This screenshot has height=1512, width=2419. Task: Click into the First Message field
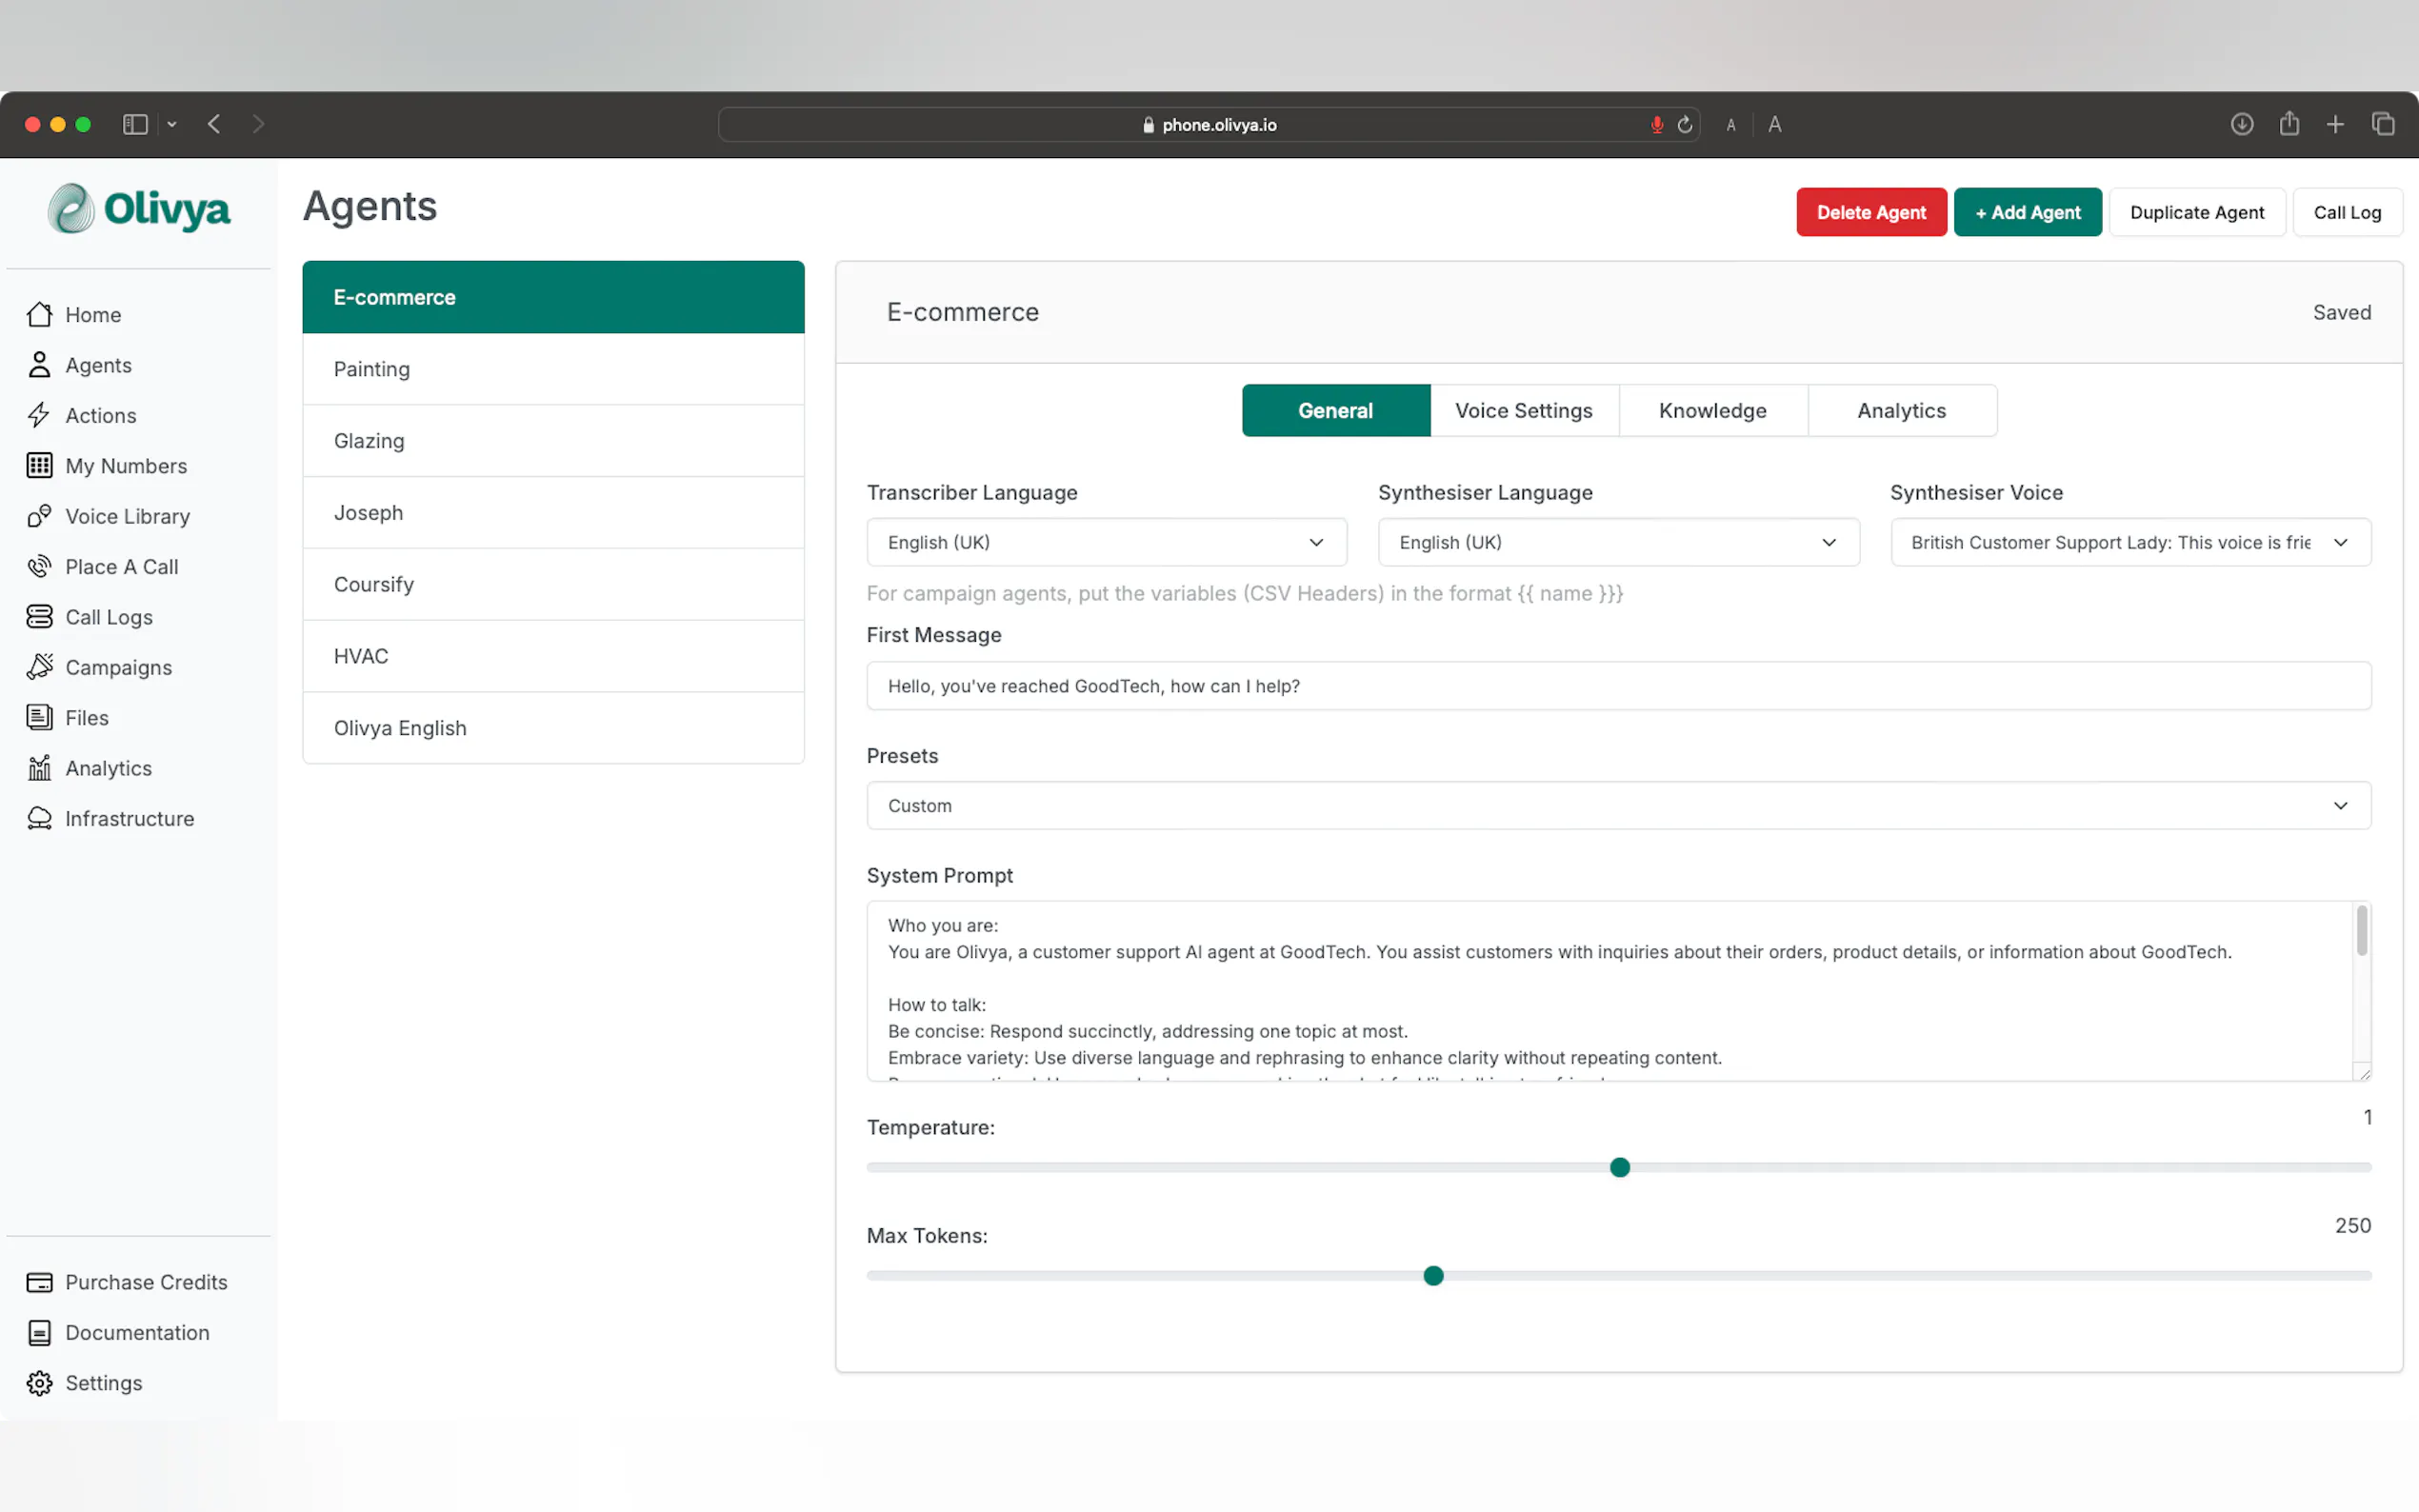point(1618,686)
